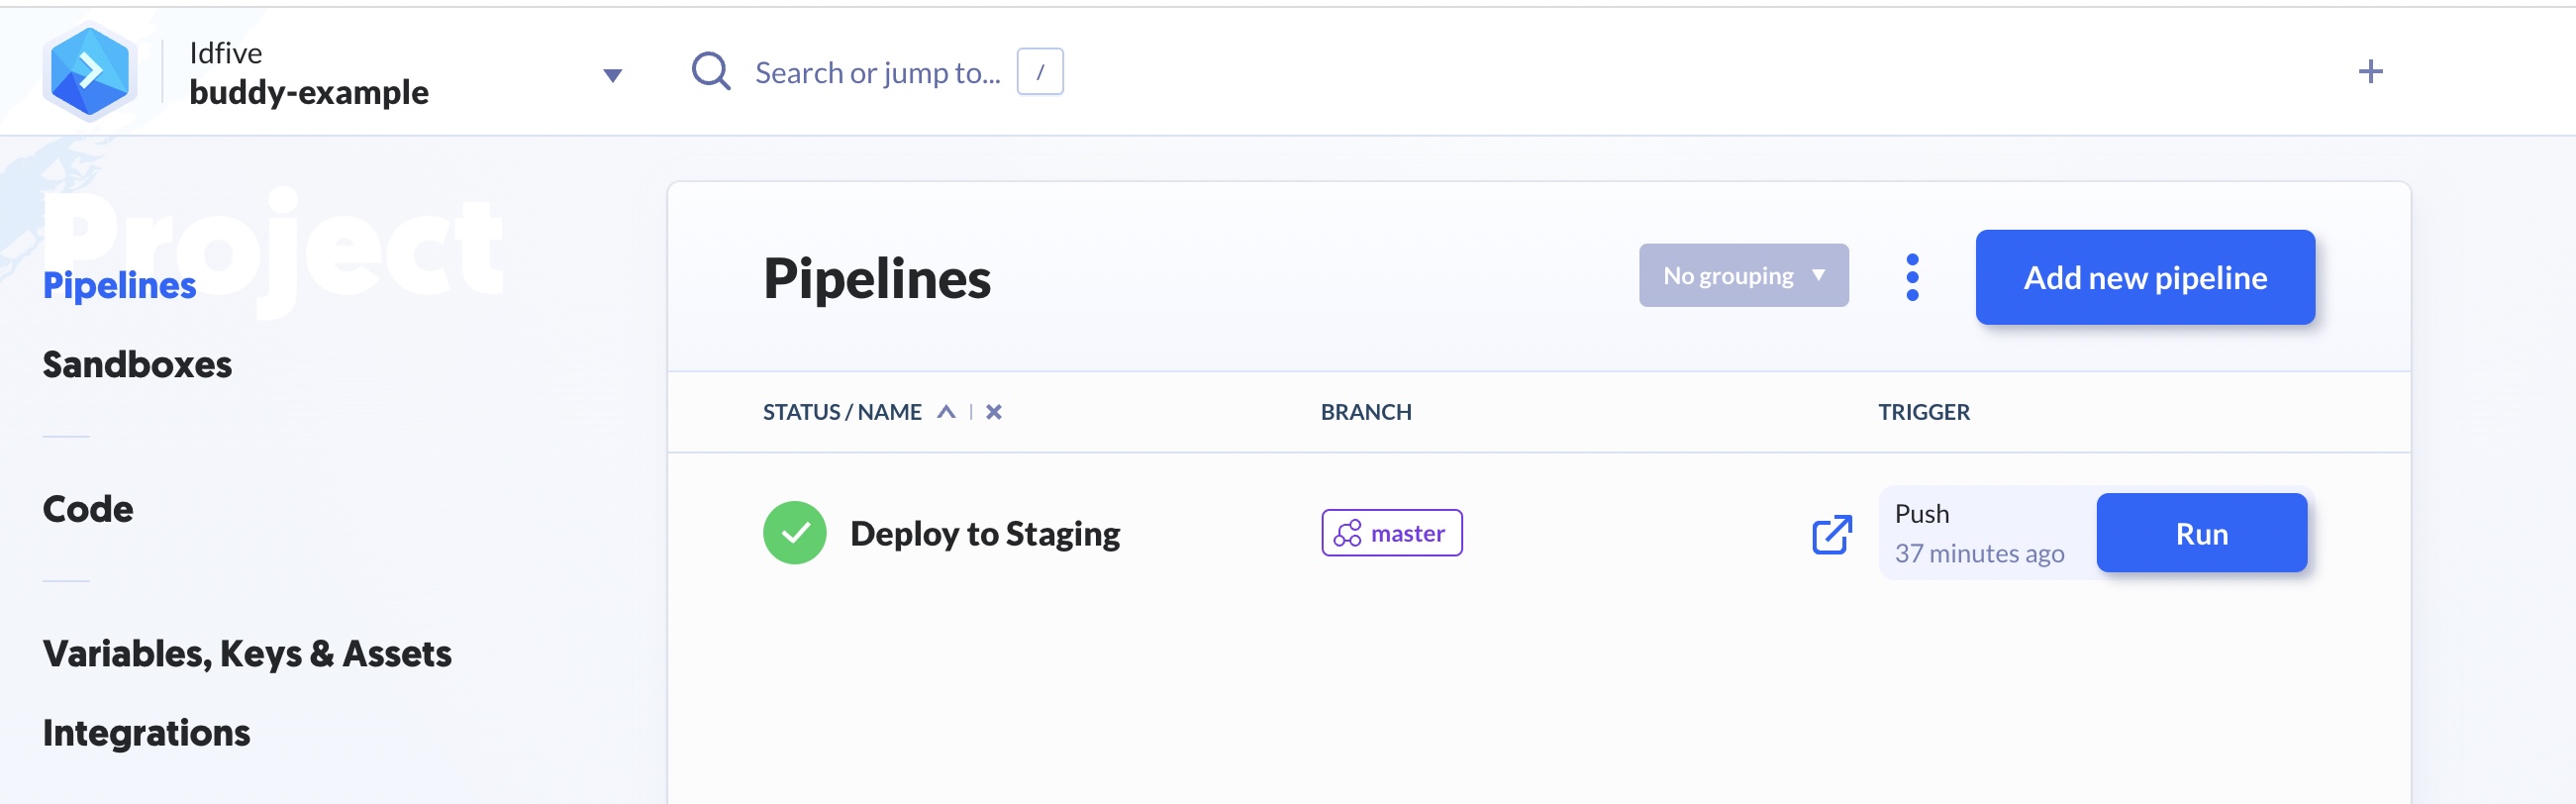
Task: Sort by Status / Name column
Action: [842, 412]
